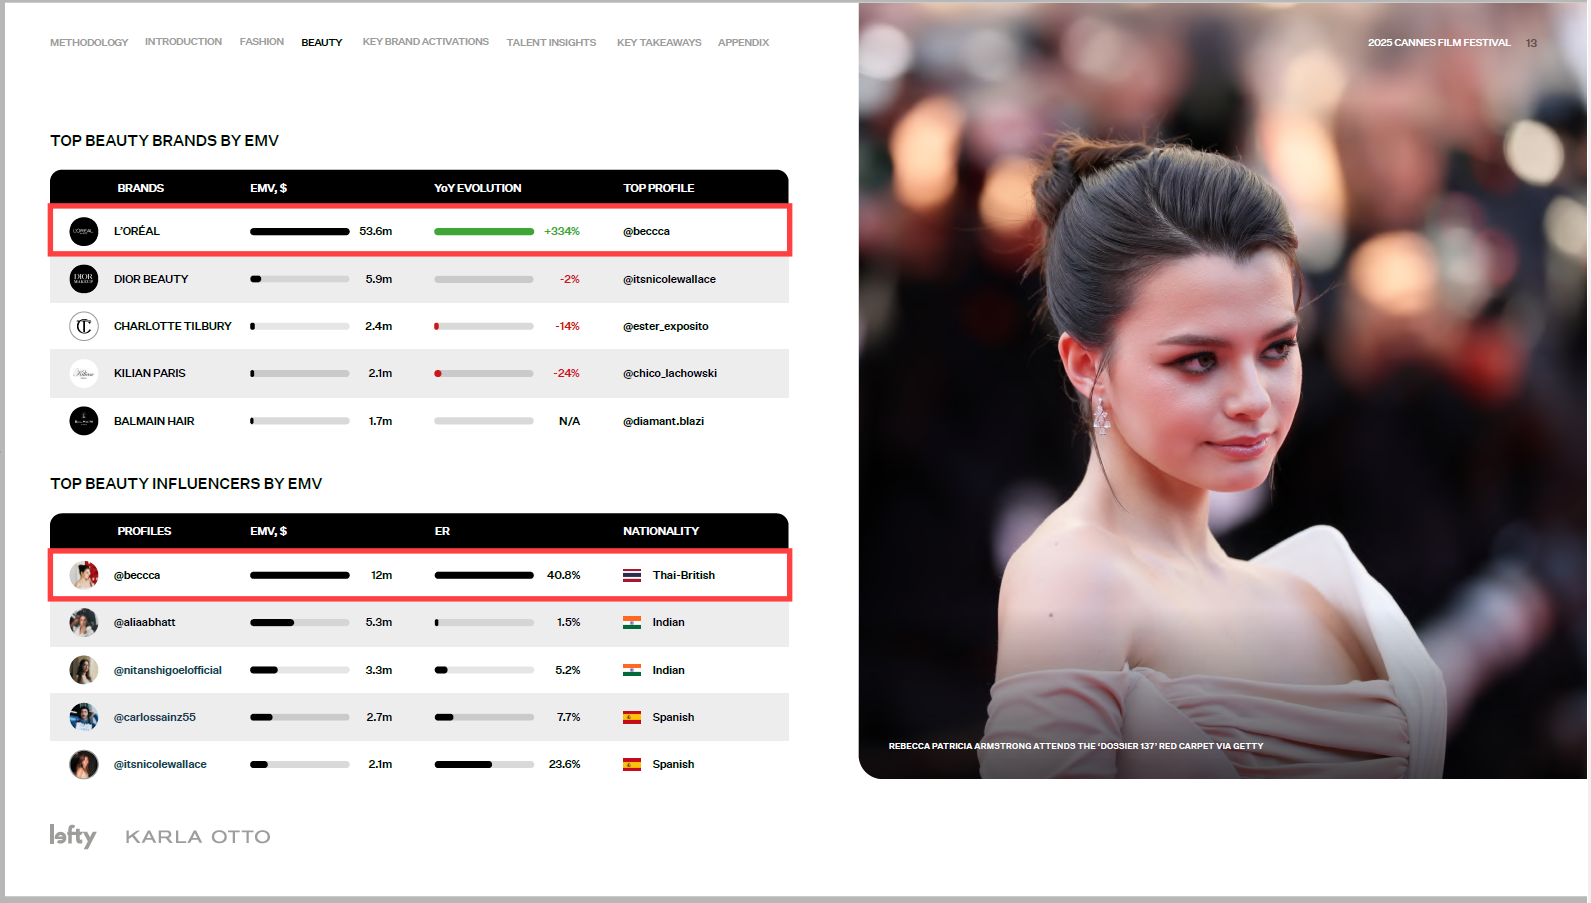
Task: Click the "ER" column header
Action: pyautogui.click(x=442, y=531)
